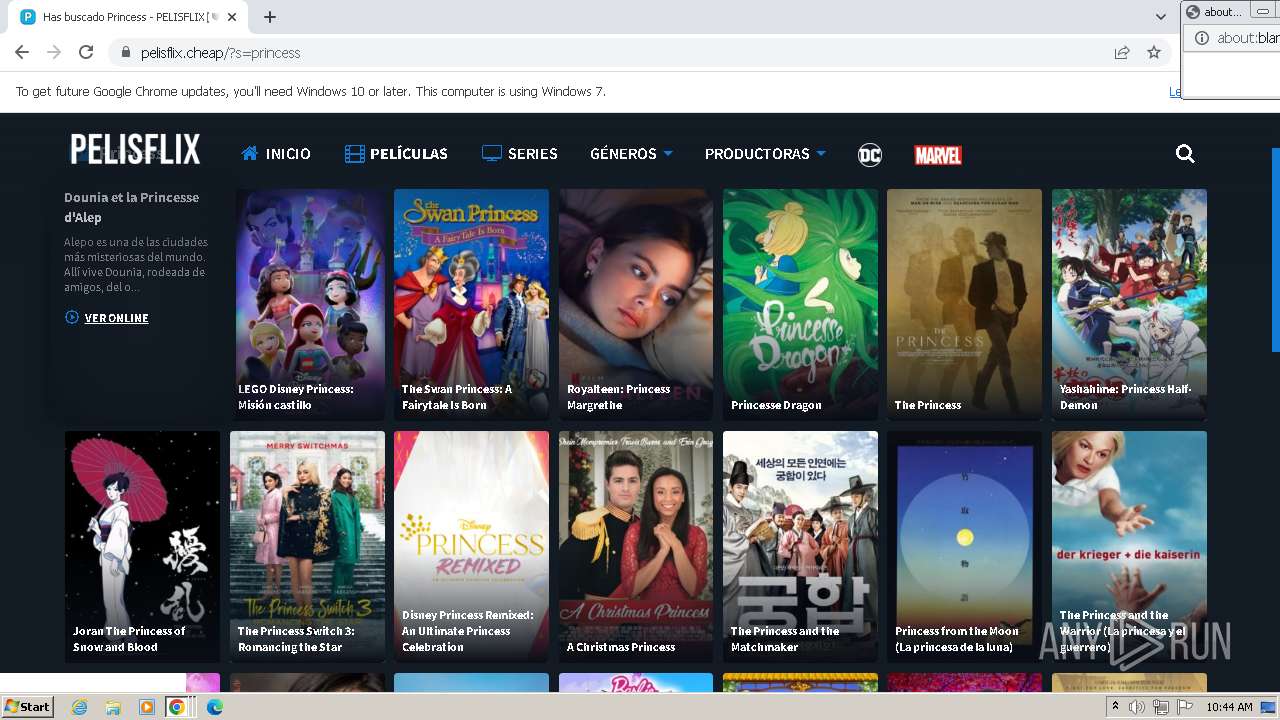Click the page vertical scrollbar
1280x720 pixels.
click(x=1275, y=250)
